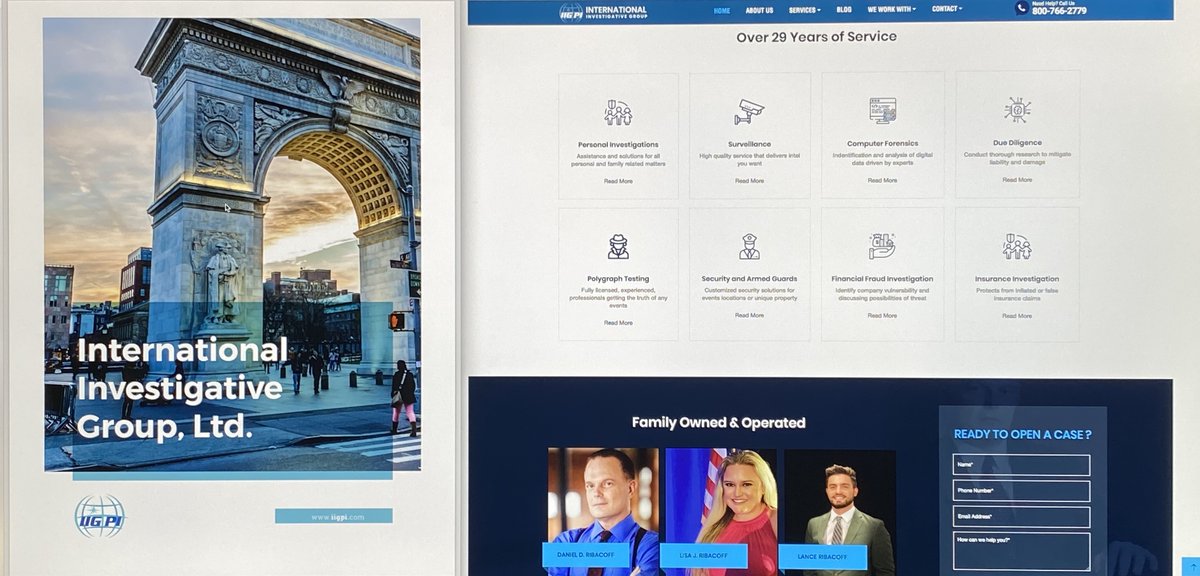Click the Email Address input field

[x=1020, y=517]
